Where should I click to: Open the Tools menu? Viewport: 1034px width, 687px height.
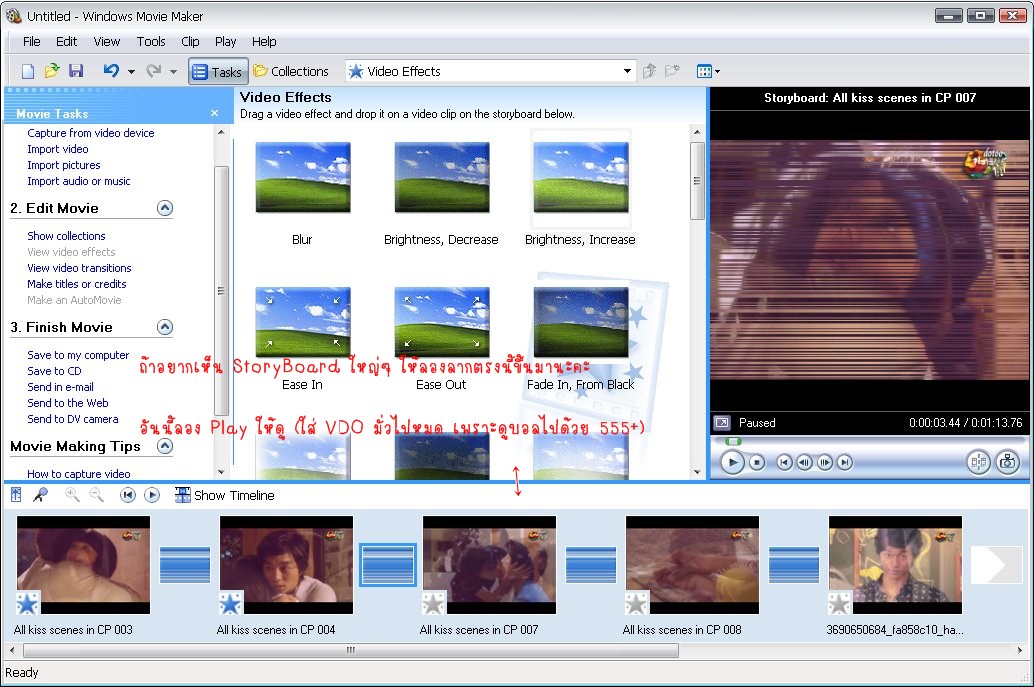click(x=151, y=42)
